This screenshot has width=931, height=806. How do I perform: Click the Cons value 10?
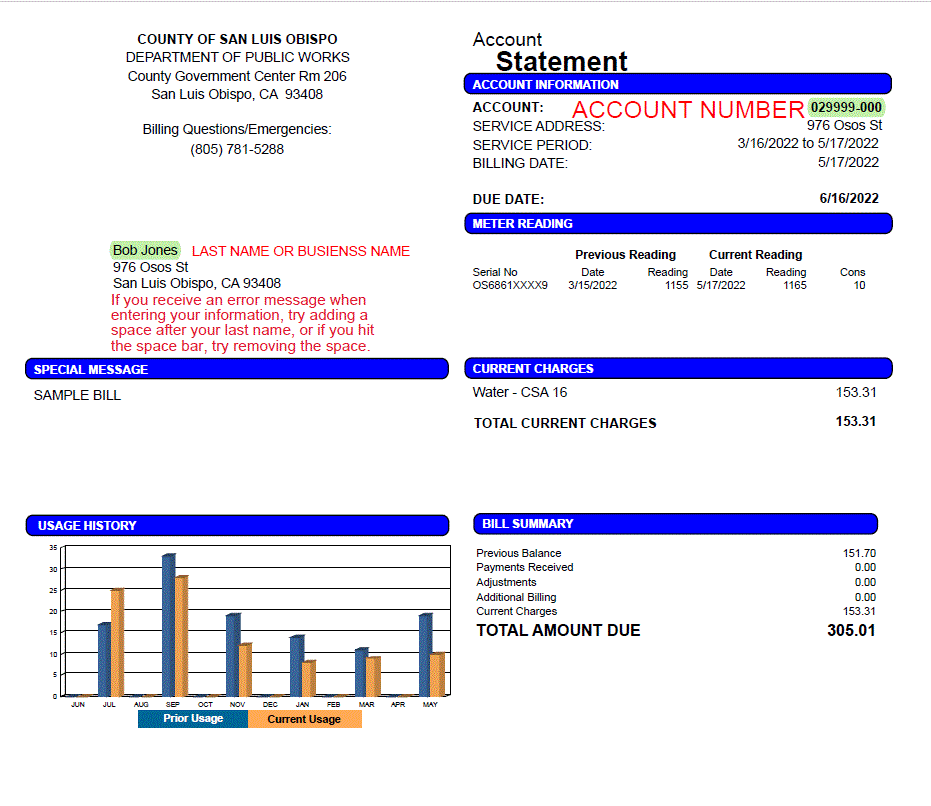click(859, 285)
